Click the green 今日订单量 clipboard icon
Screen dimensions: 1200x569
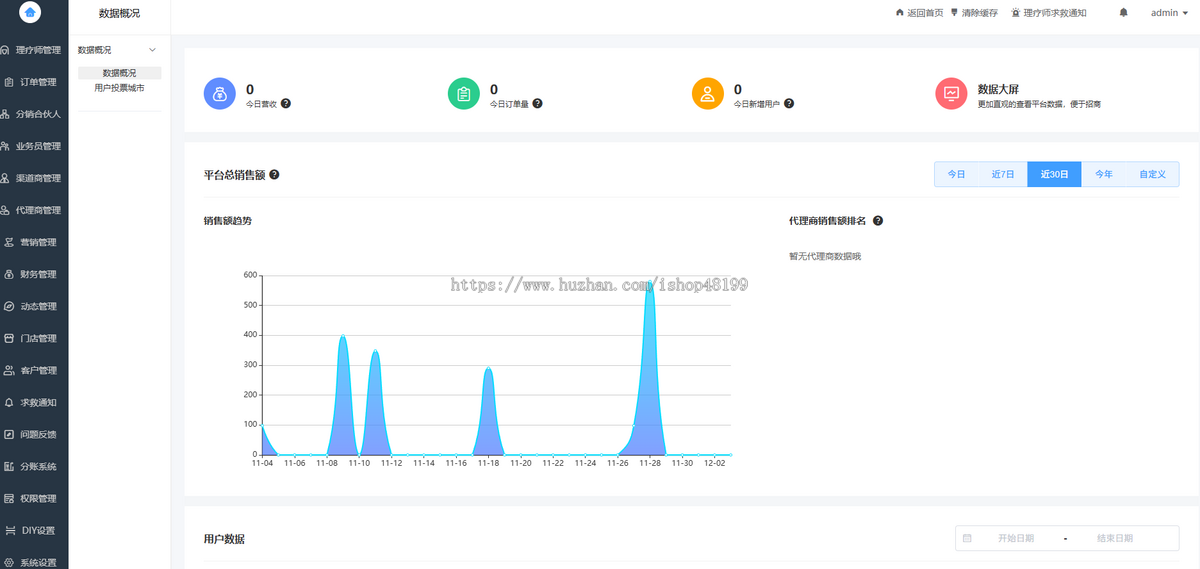click(463, 94)
